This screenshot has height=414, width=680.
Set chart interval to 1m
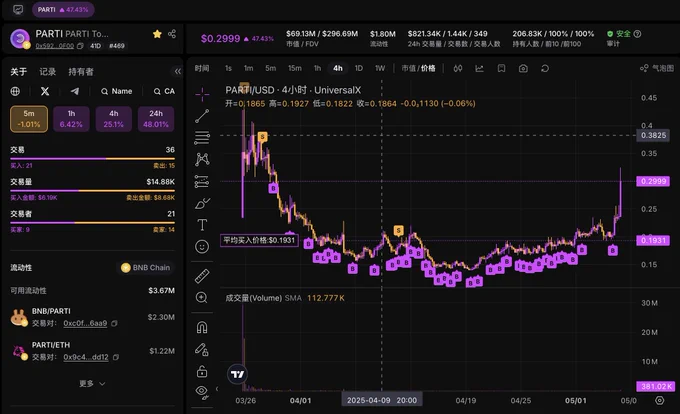coord(248,68)
